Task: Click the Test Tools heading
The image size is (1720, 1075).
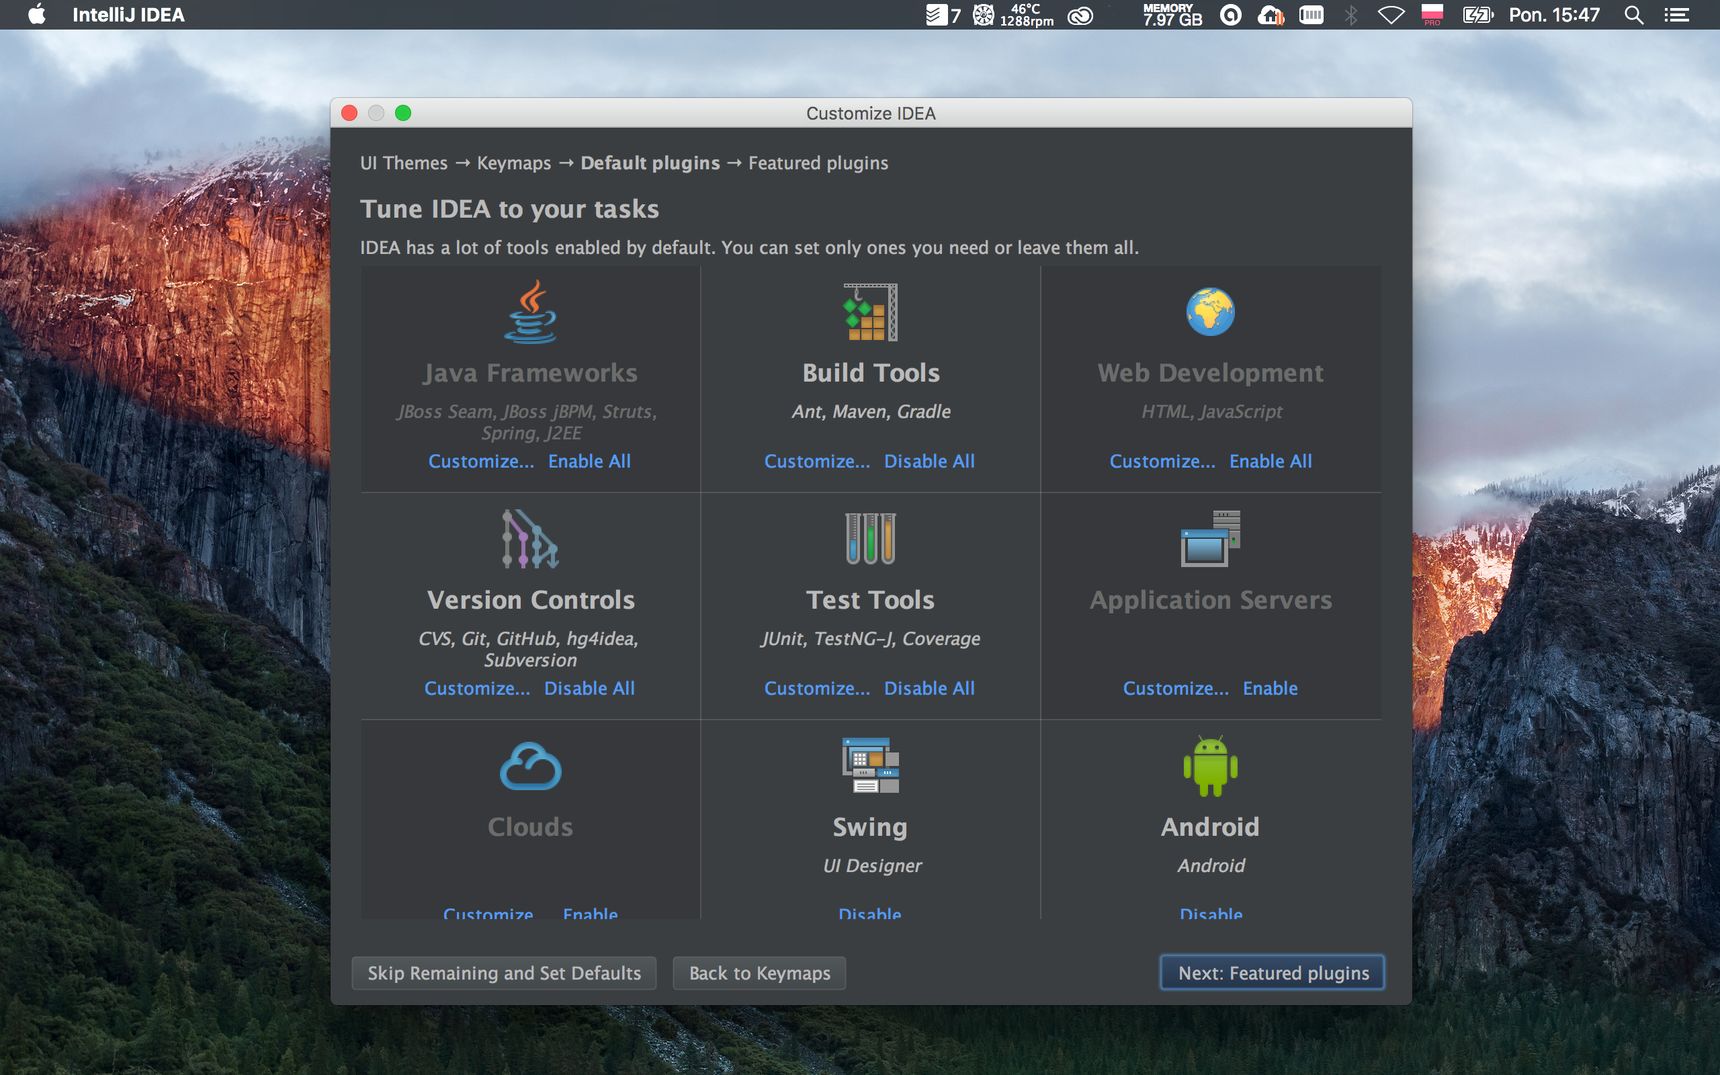Action: coord(870,600)
